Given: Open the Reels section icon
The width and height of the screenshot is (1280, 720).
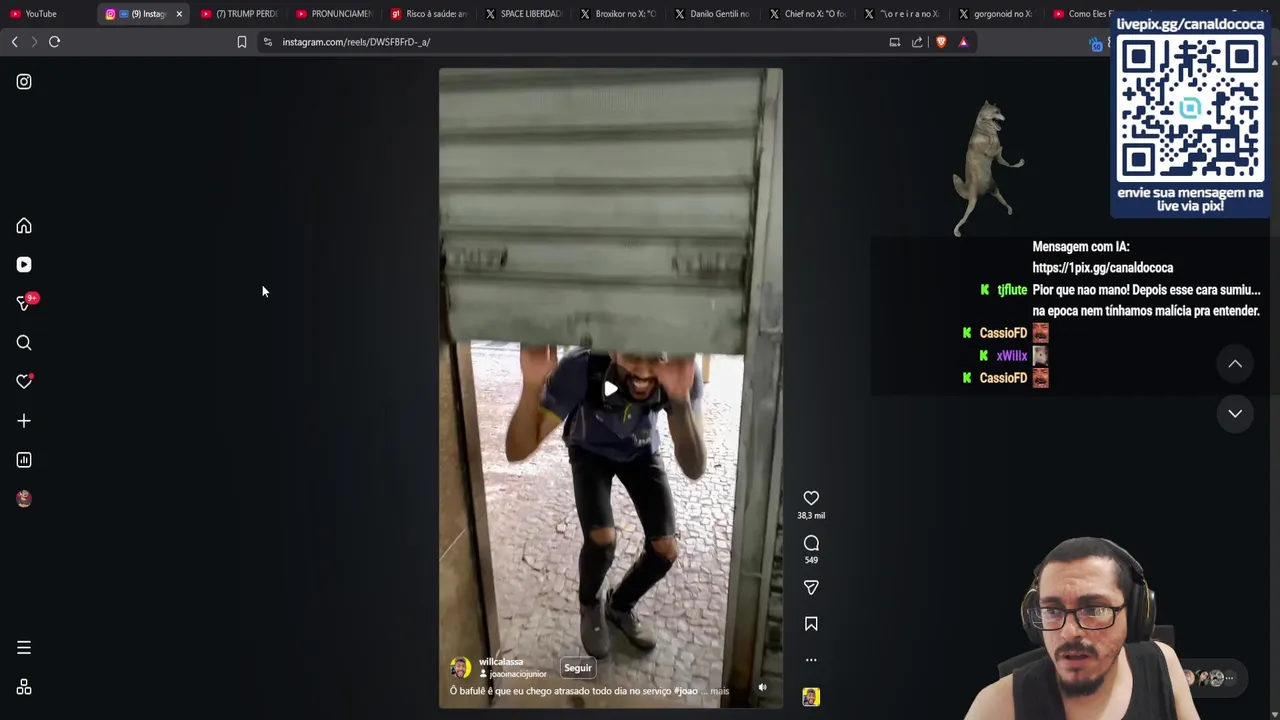Looking at the screenshot, I should (x=24, y=265).
